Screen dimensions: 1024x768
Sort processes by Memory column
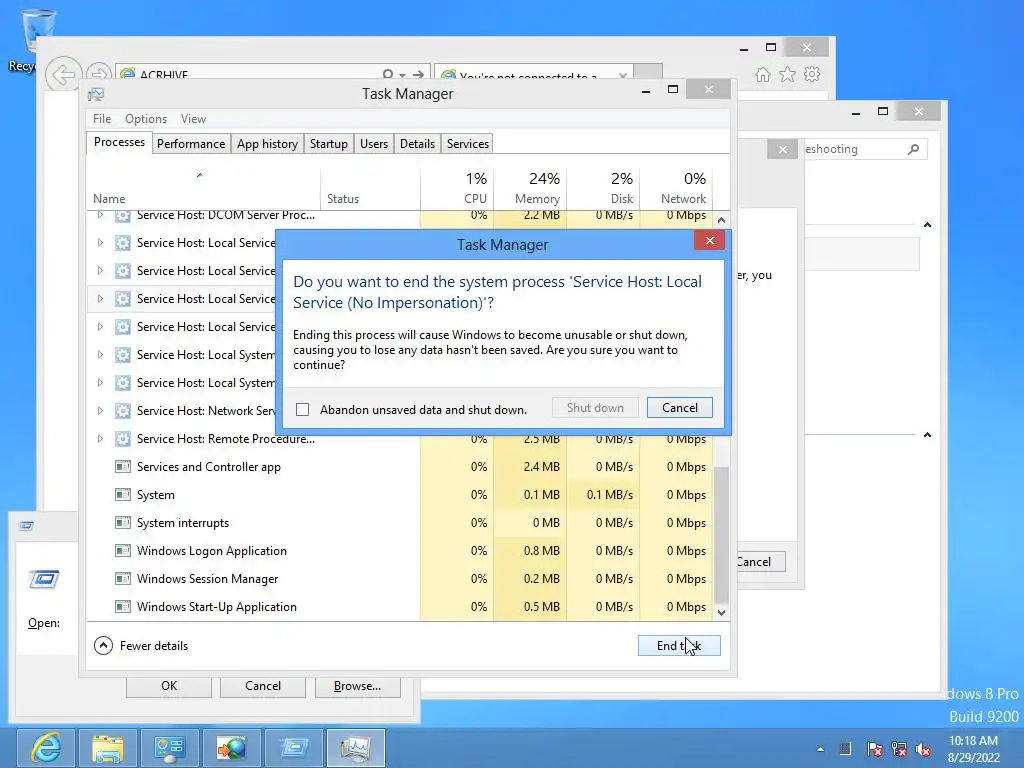click(530, 188)
